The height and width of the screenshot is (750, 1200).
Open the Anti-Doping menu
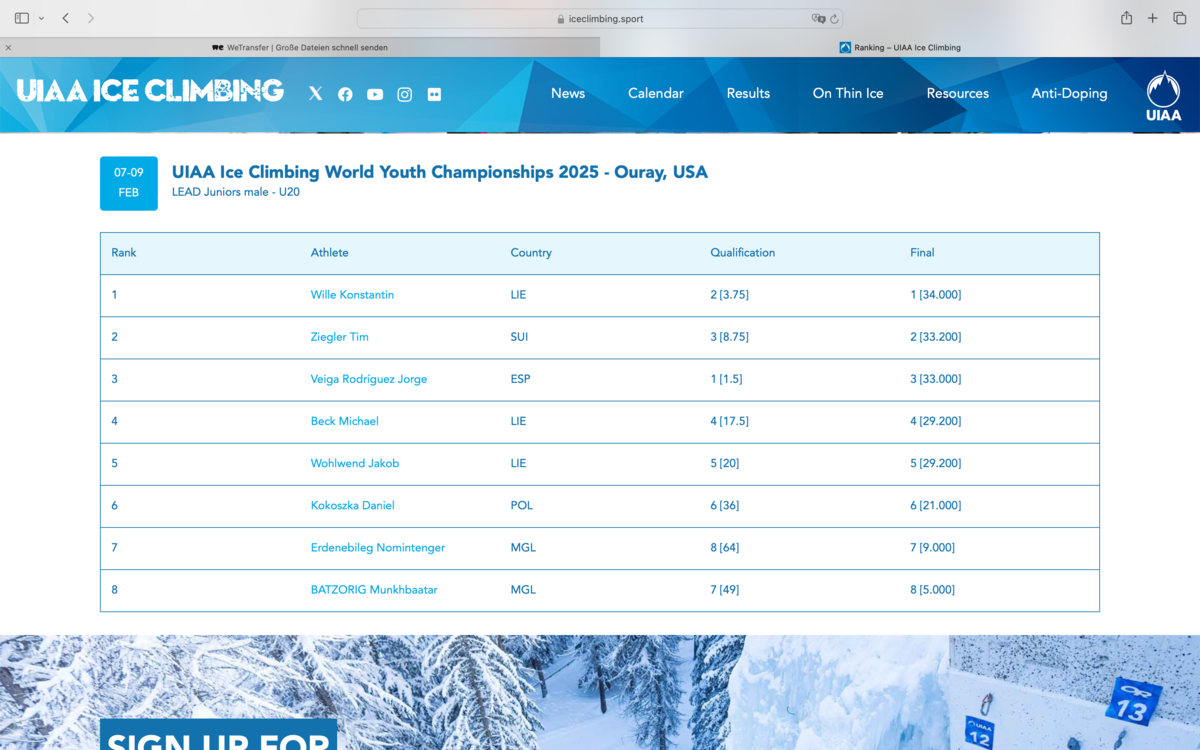[x=1070, y=93]
